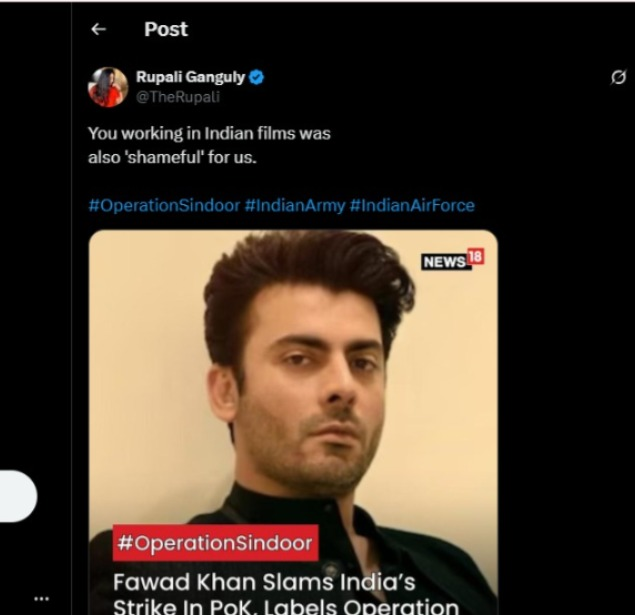Open the #IndianAirForce hashtag
Screen dimensions: 635x615
412,205
